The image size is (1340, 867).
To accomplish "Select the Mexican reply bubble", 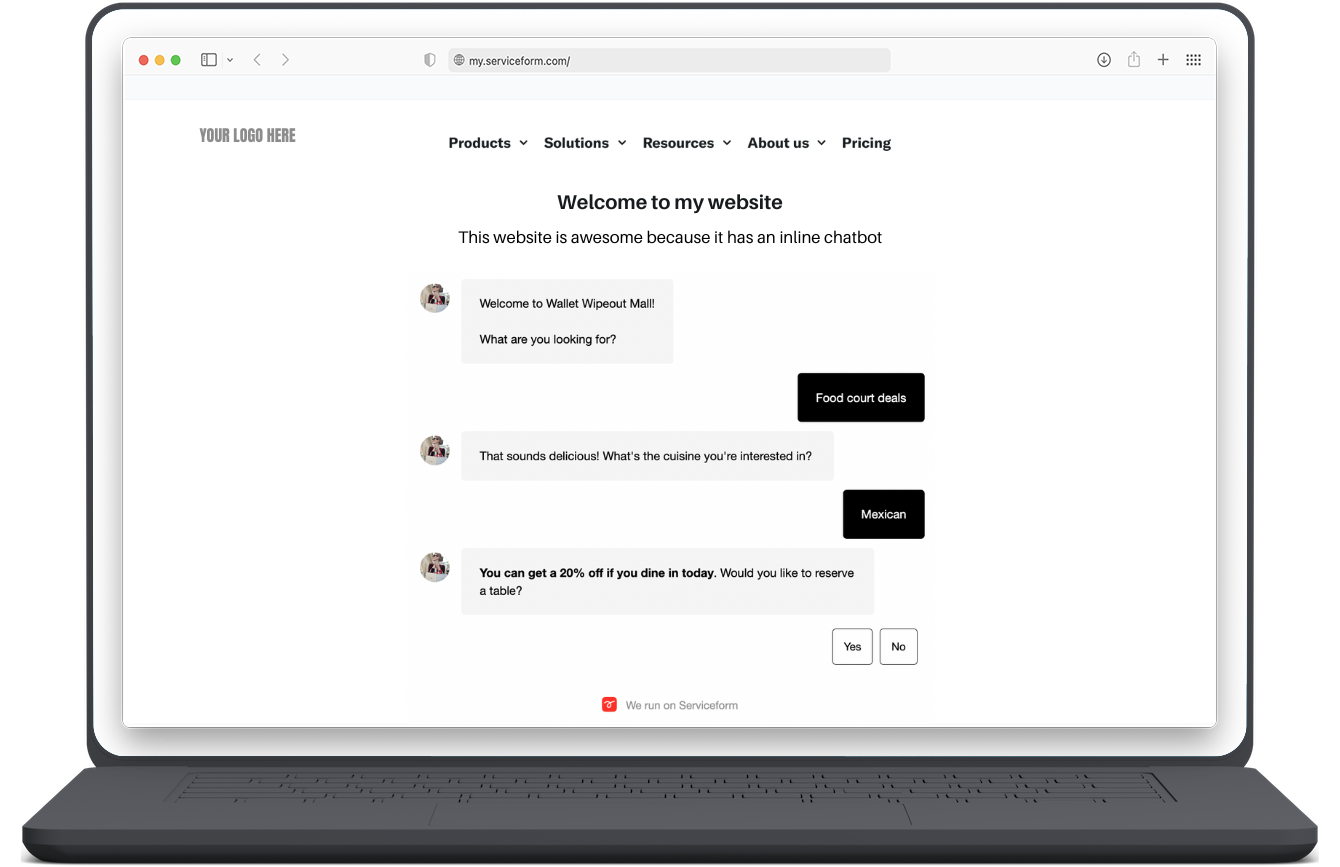I will tap(884, 514).
